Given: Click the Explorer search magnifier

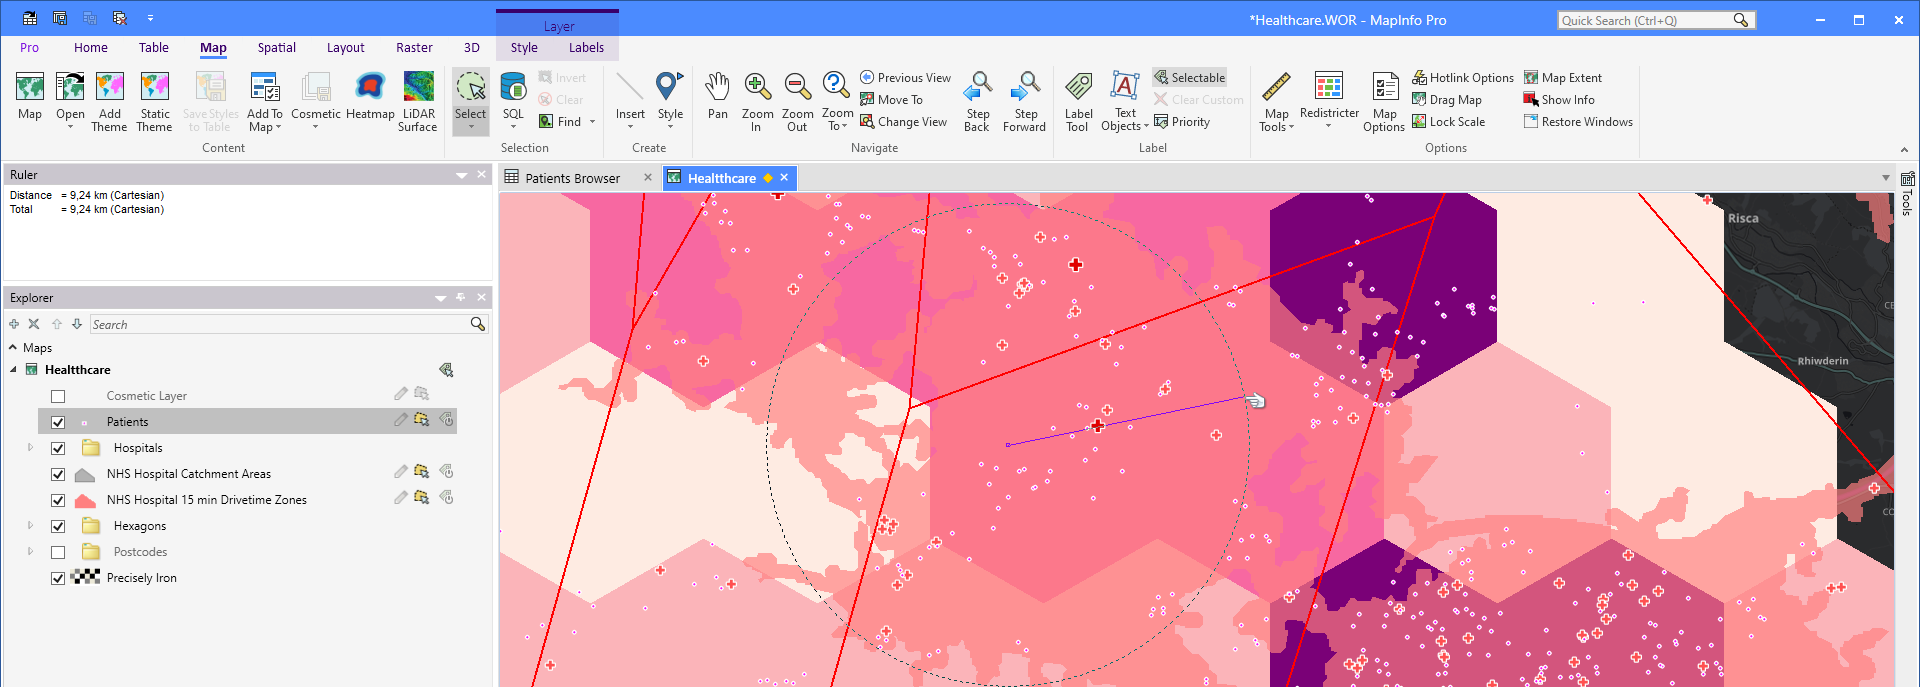Looking at the screenshot, I should 477,324.
